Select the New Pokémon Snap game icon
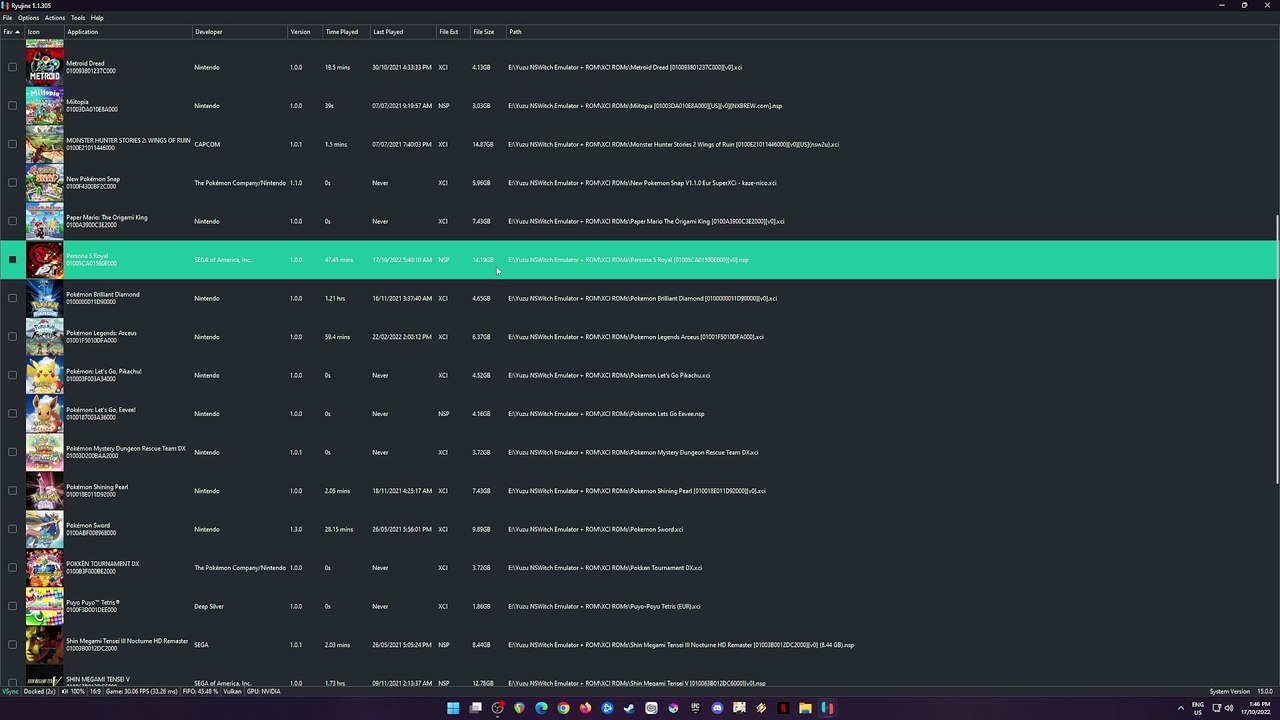This screenshot has height=720, width=1280. tap(45, 183)
